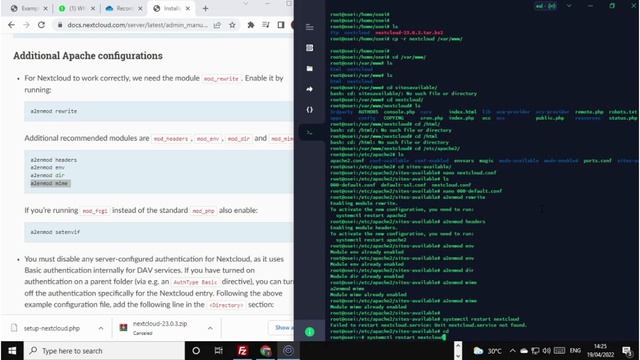The image size is (640, 360).
Task: Open Chrome from the taskbar
Action: (266, 351)
